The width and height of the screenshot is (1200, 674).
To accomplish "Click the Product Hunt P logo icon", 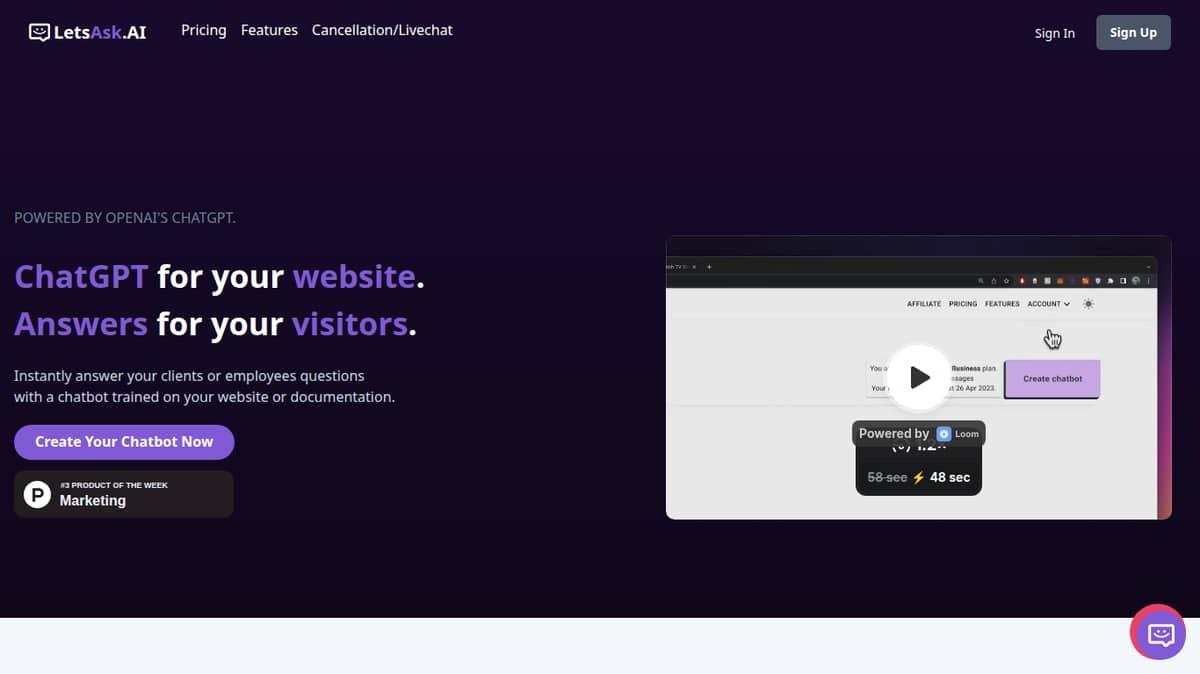I will [x=37, y=494].
